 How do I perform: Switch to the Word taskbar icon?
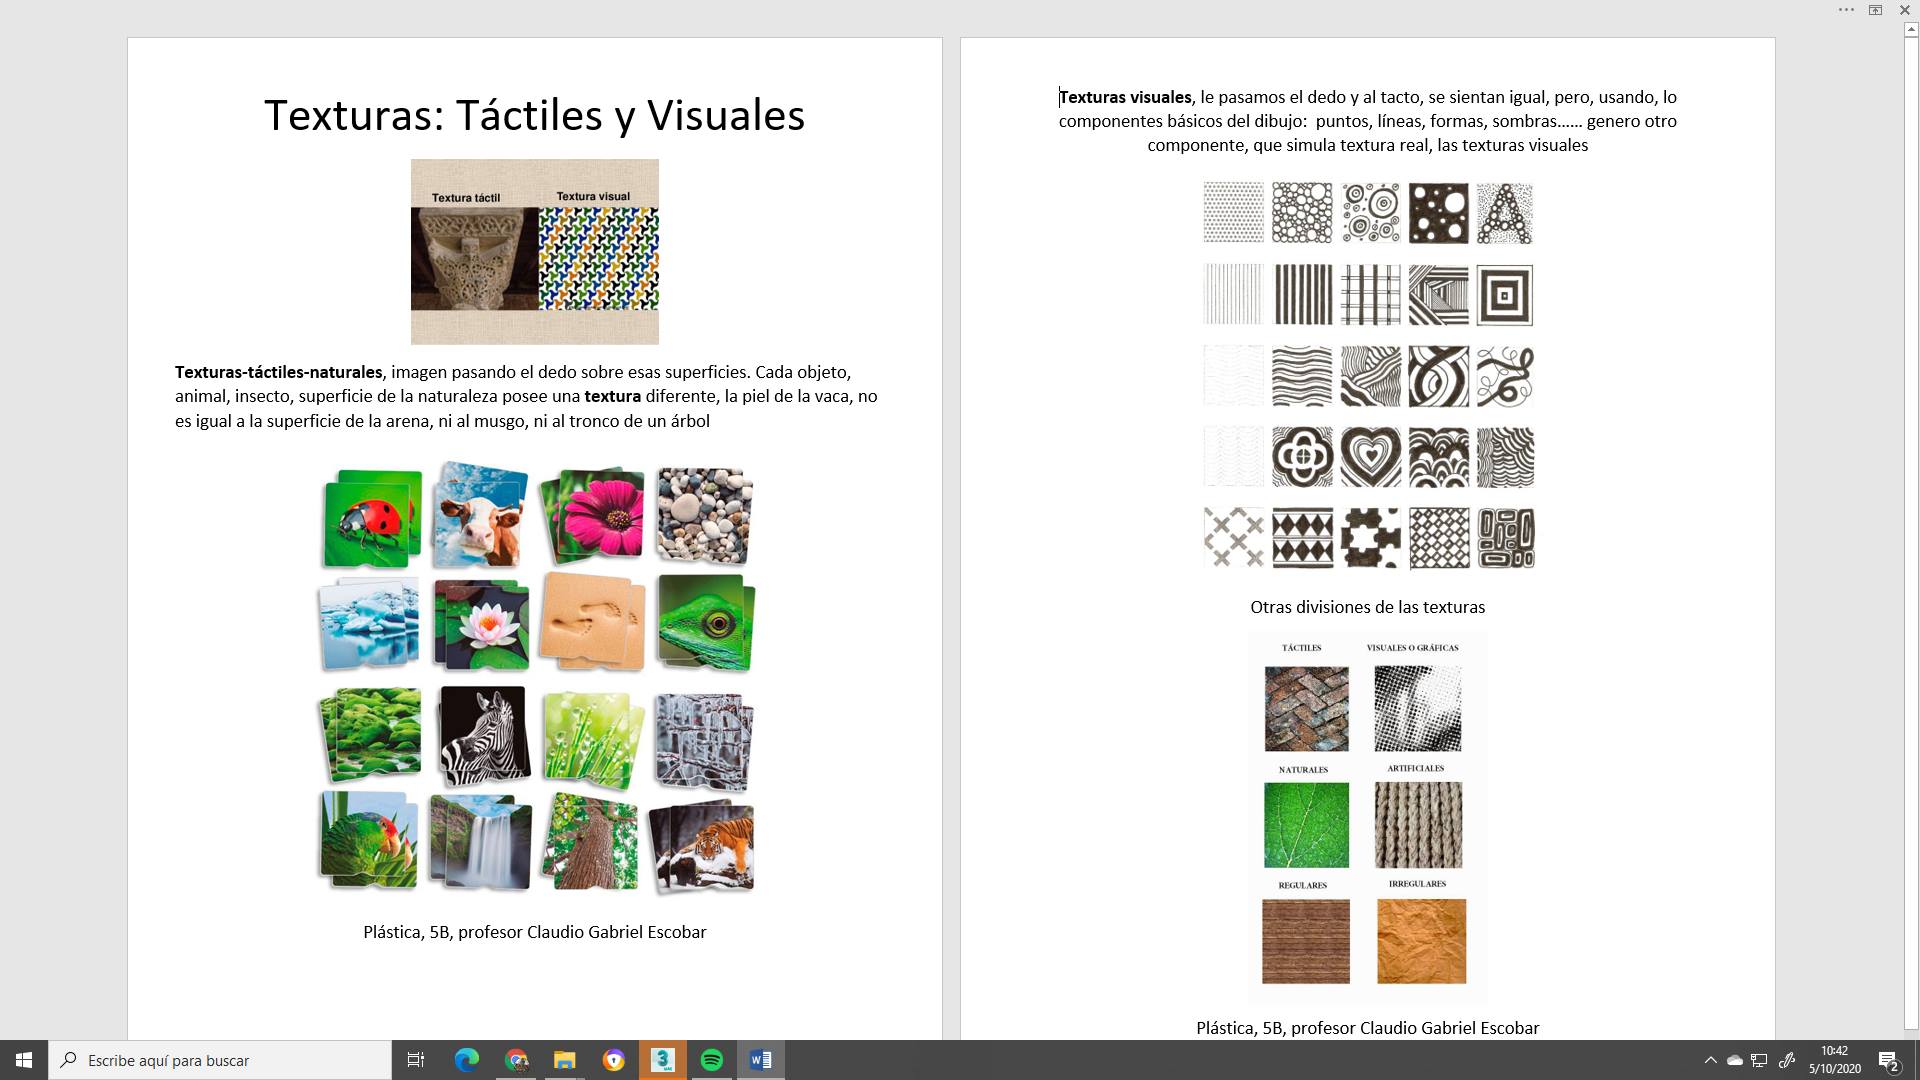tap(761, 1060)
